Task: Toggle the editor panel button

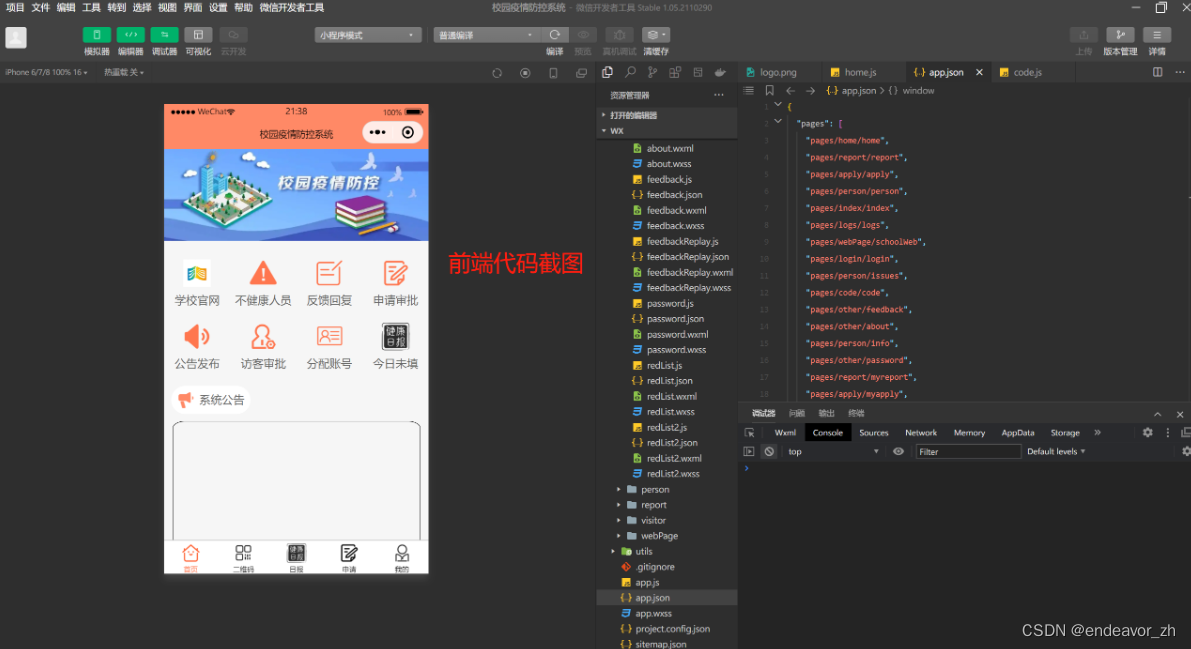Action: pos(131,35)
